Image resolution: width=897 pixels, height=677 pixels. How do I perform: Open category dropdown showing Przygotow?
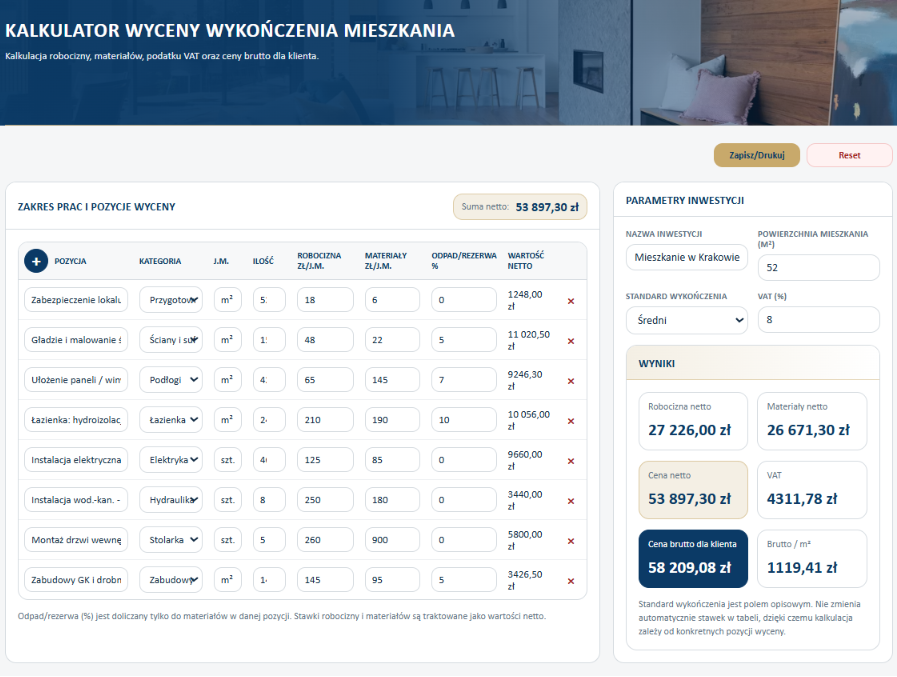coord(170,299)
